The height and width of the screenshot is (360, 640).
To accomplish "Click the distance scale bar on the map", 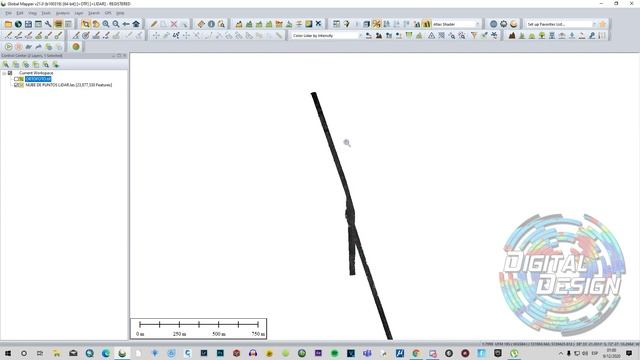I will pyautogui.click(x=199, y=329).
